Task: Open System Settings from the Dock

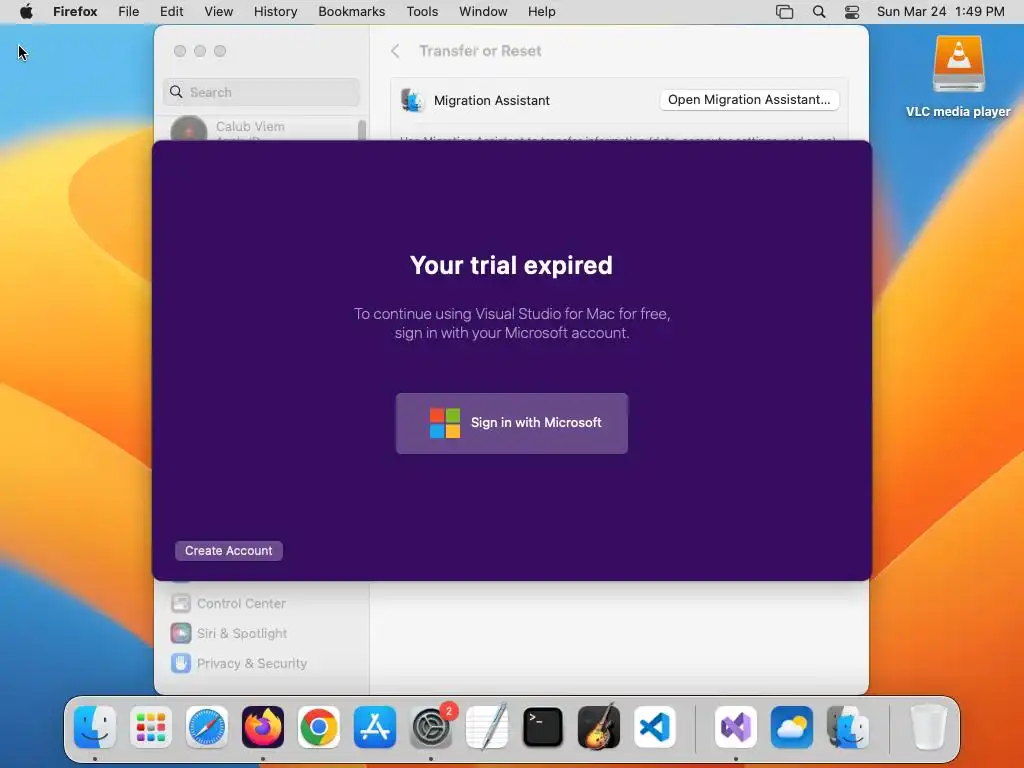Action: point(431,727)
